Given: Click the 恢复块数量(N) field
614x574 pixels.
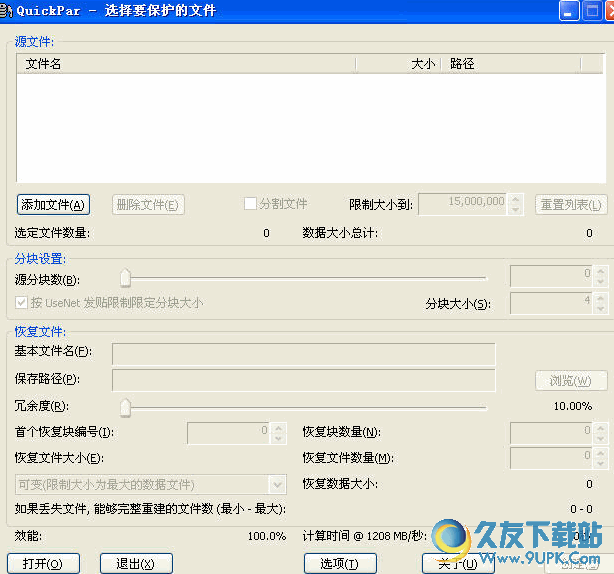Looking at the screenshot, I should [x=551, y=433].
